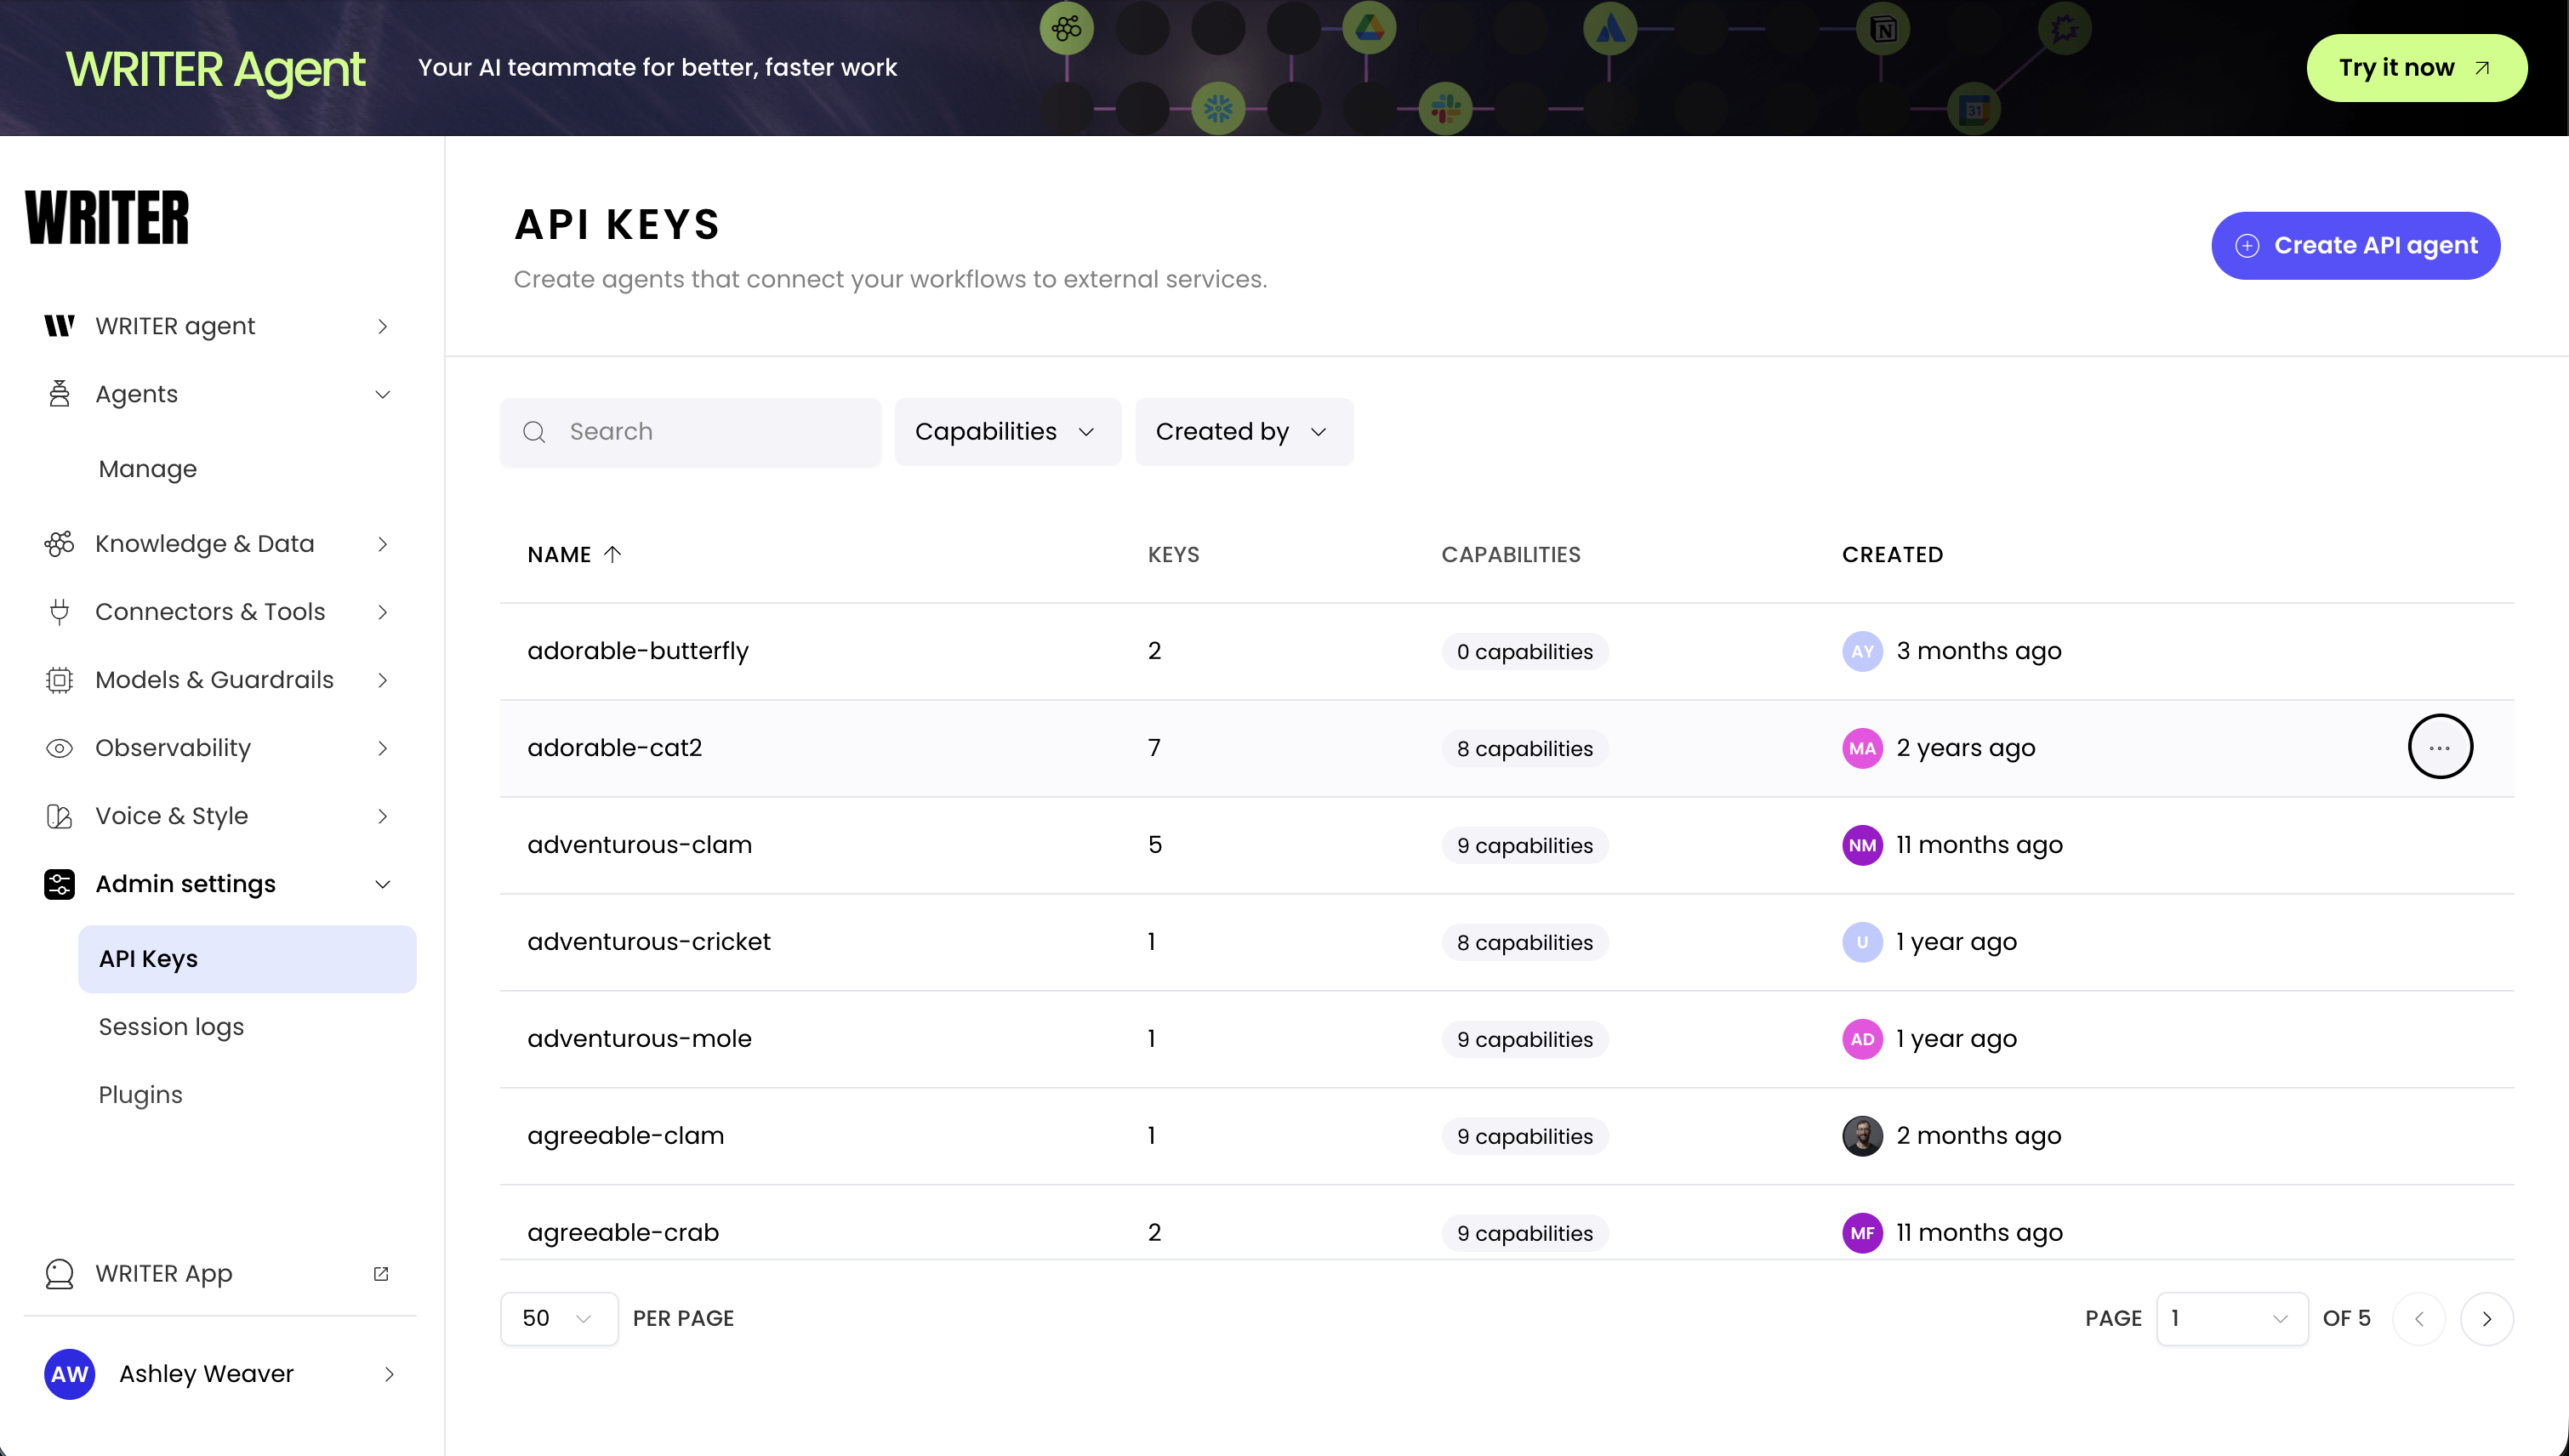
Task: Click the Create API agent button
Action: click(x=2355, y=245)
